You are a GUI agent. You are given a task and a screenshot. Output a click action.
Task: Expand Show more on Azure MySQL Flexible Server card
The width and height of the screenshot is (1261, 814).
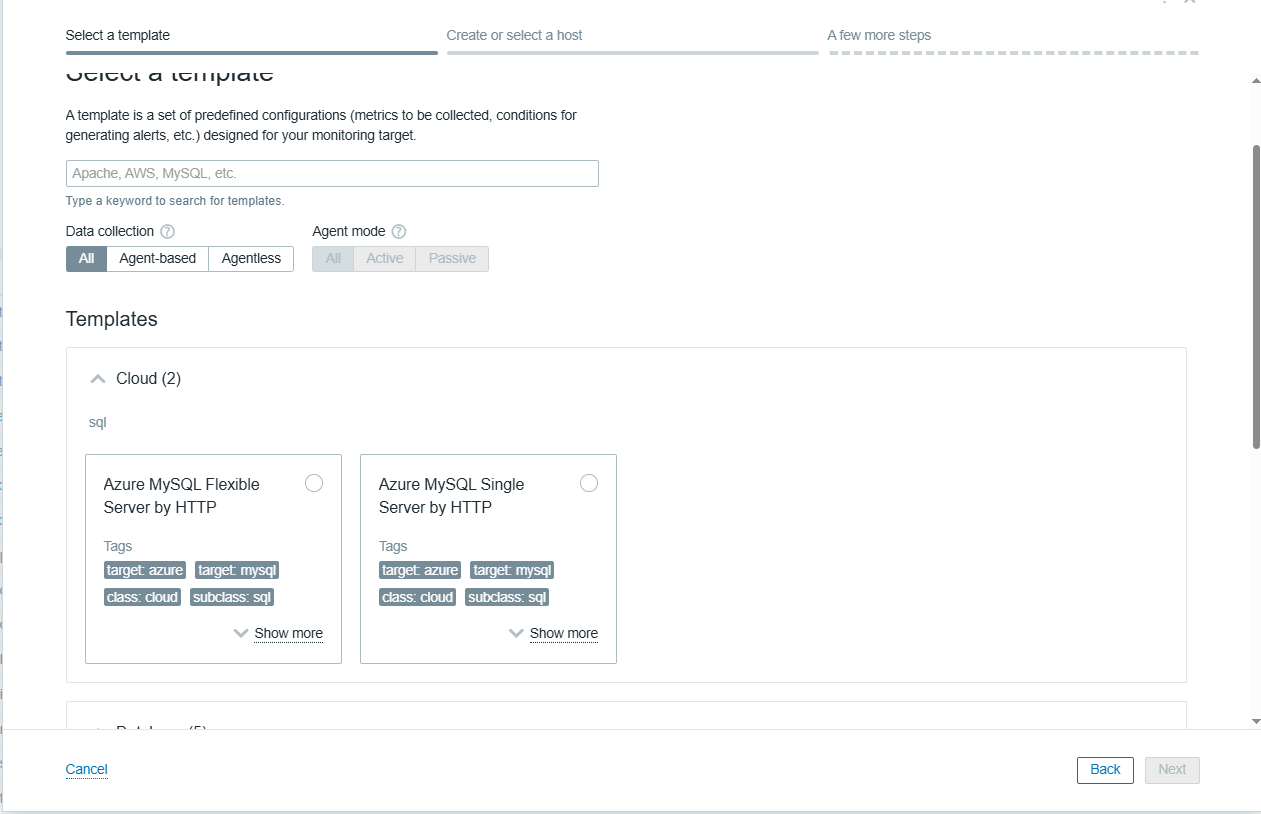click(278, 633)
